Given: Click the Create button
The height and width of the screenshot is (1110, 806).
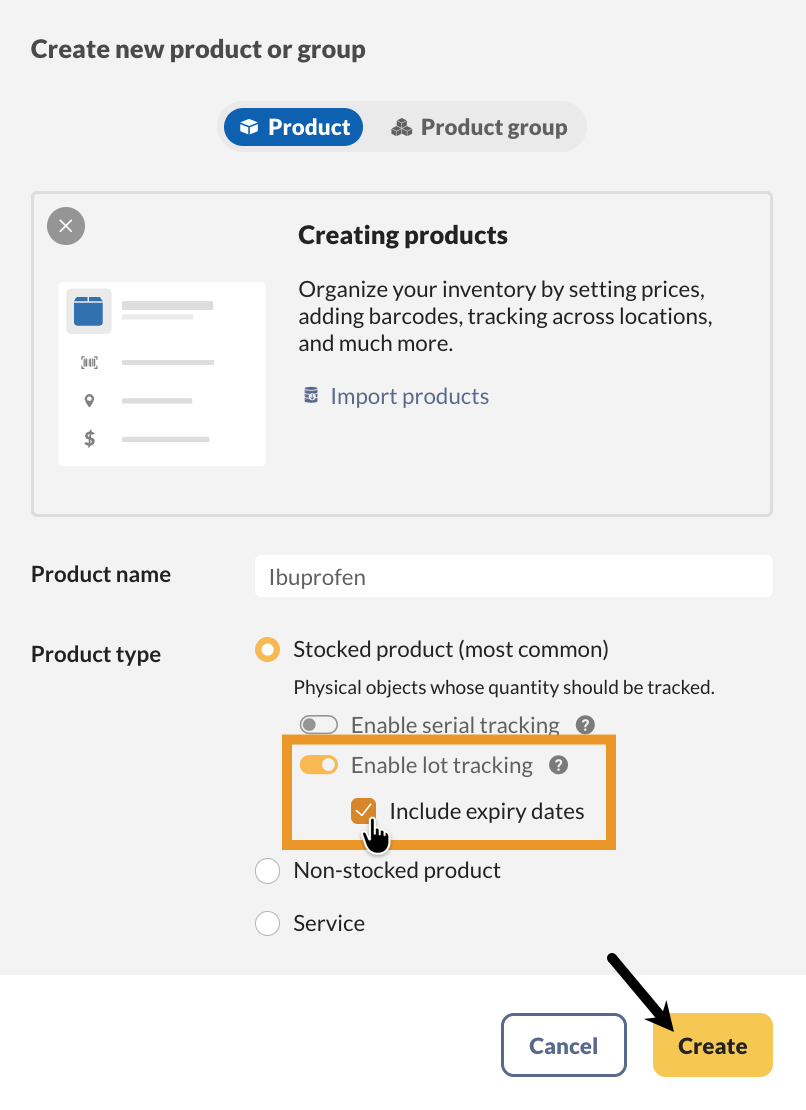Looking at the screenshot, I should pos(712,1045).
